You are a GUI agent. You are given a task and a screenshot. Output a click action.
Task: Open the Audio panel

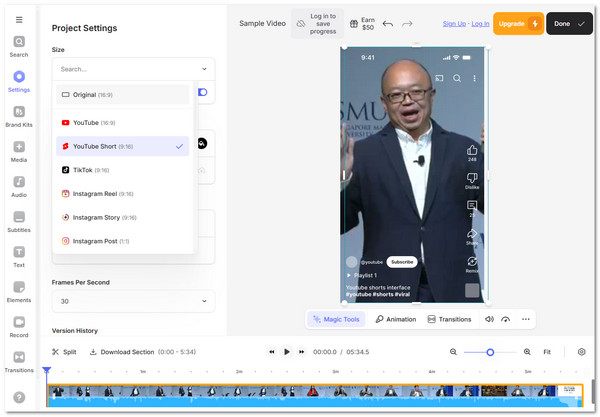pos(19,187)
